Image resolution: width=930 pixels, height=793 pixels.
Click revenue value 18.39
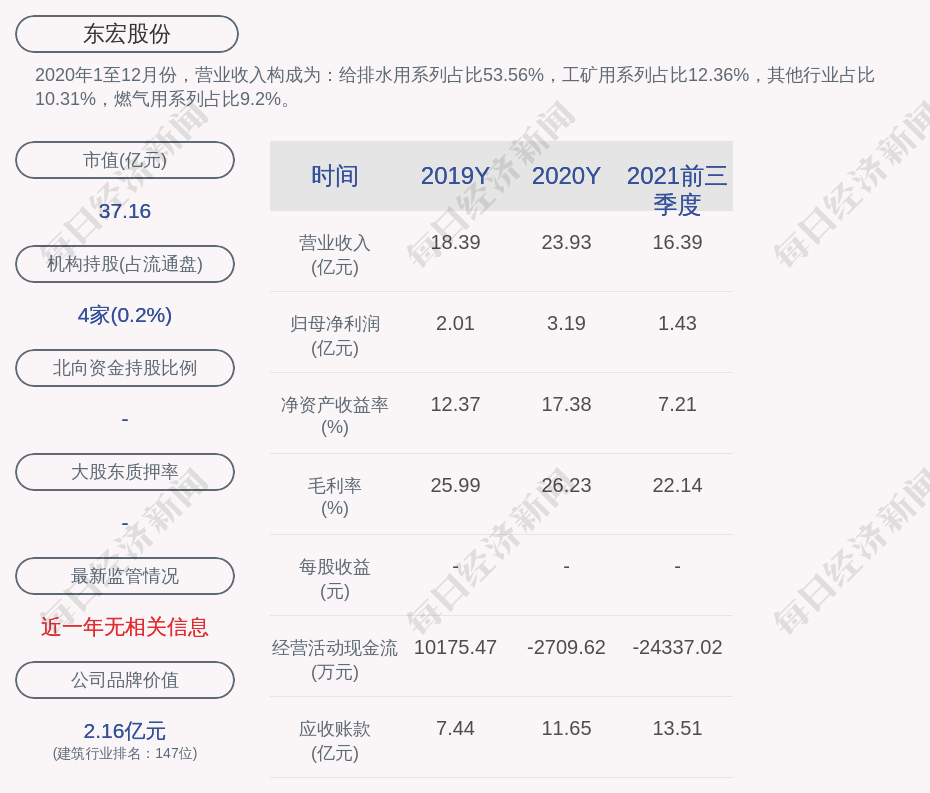456,243
